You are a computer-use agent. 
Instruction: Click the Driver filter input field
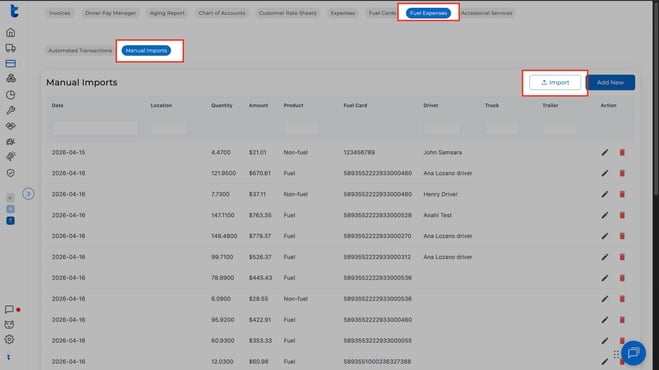(442, 128)
